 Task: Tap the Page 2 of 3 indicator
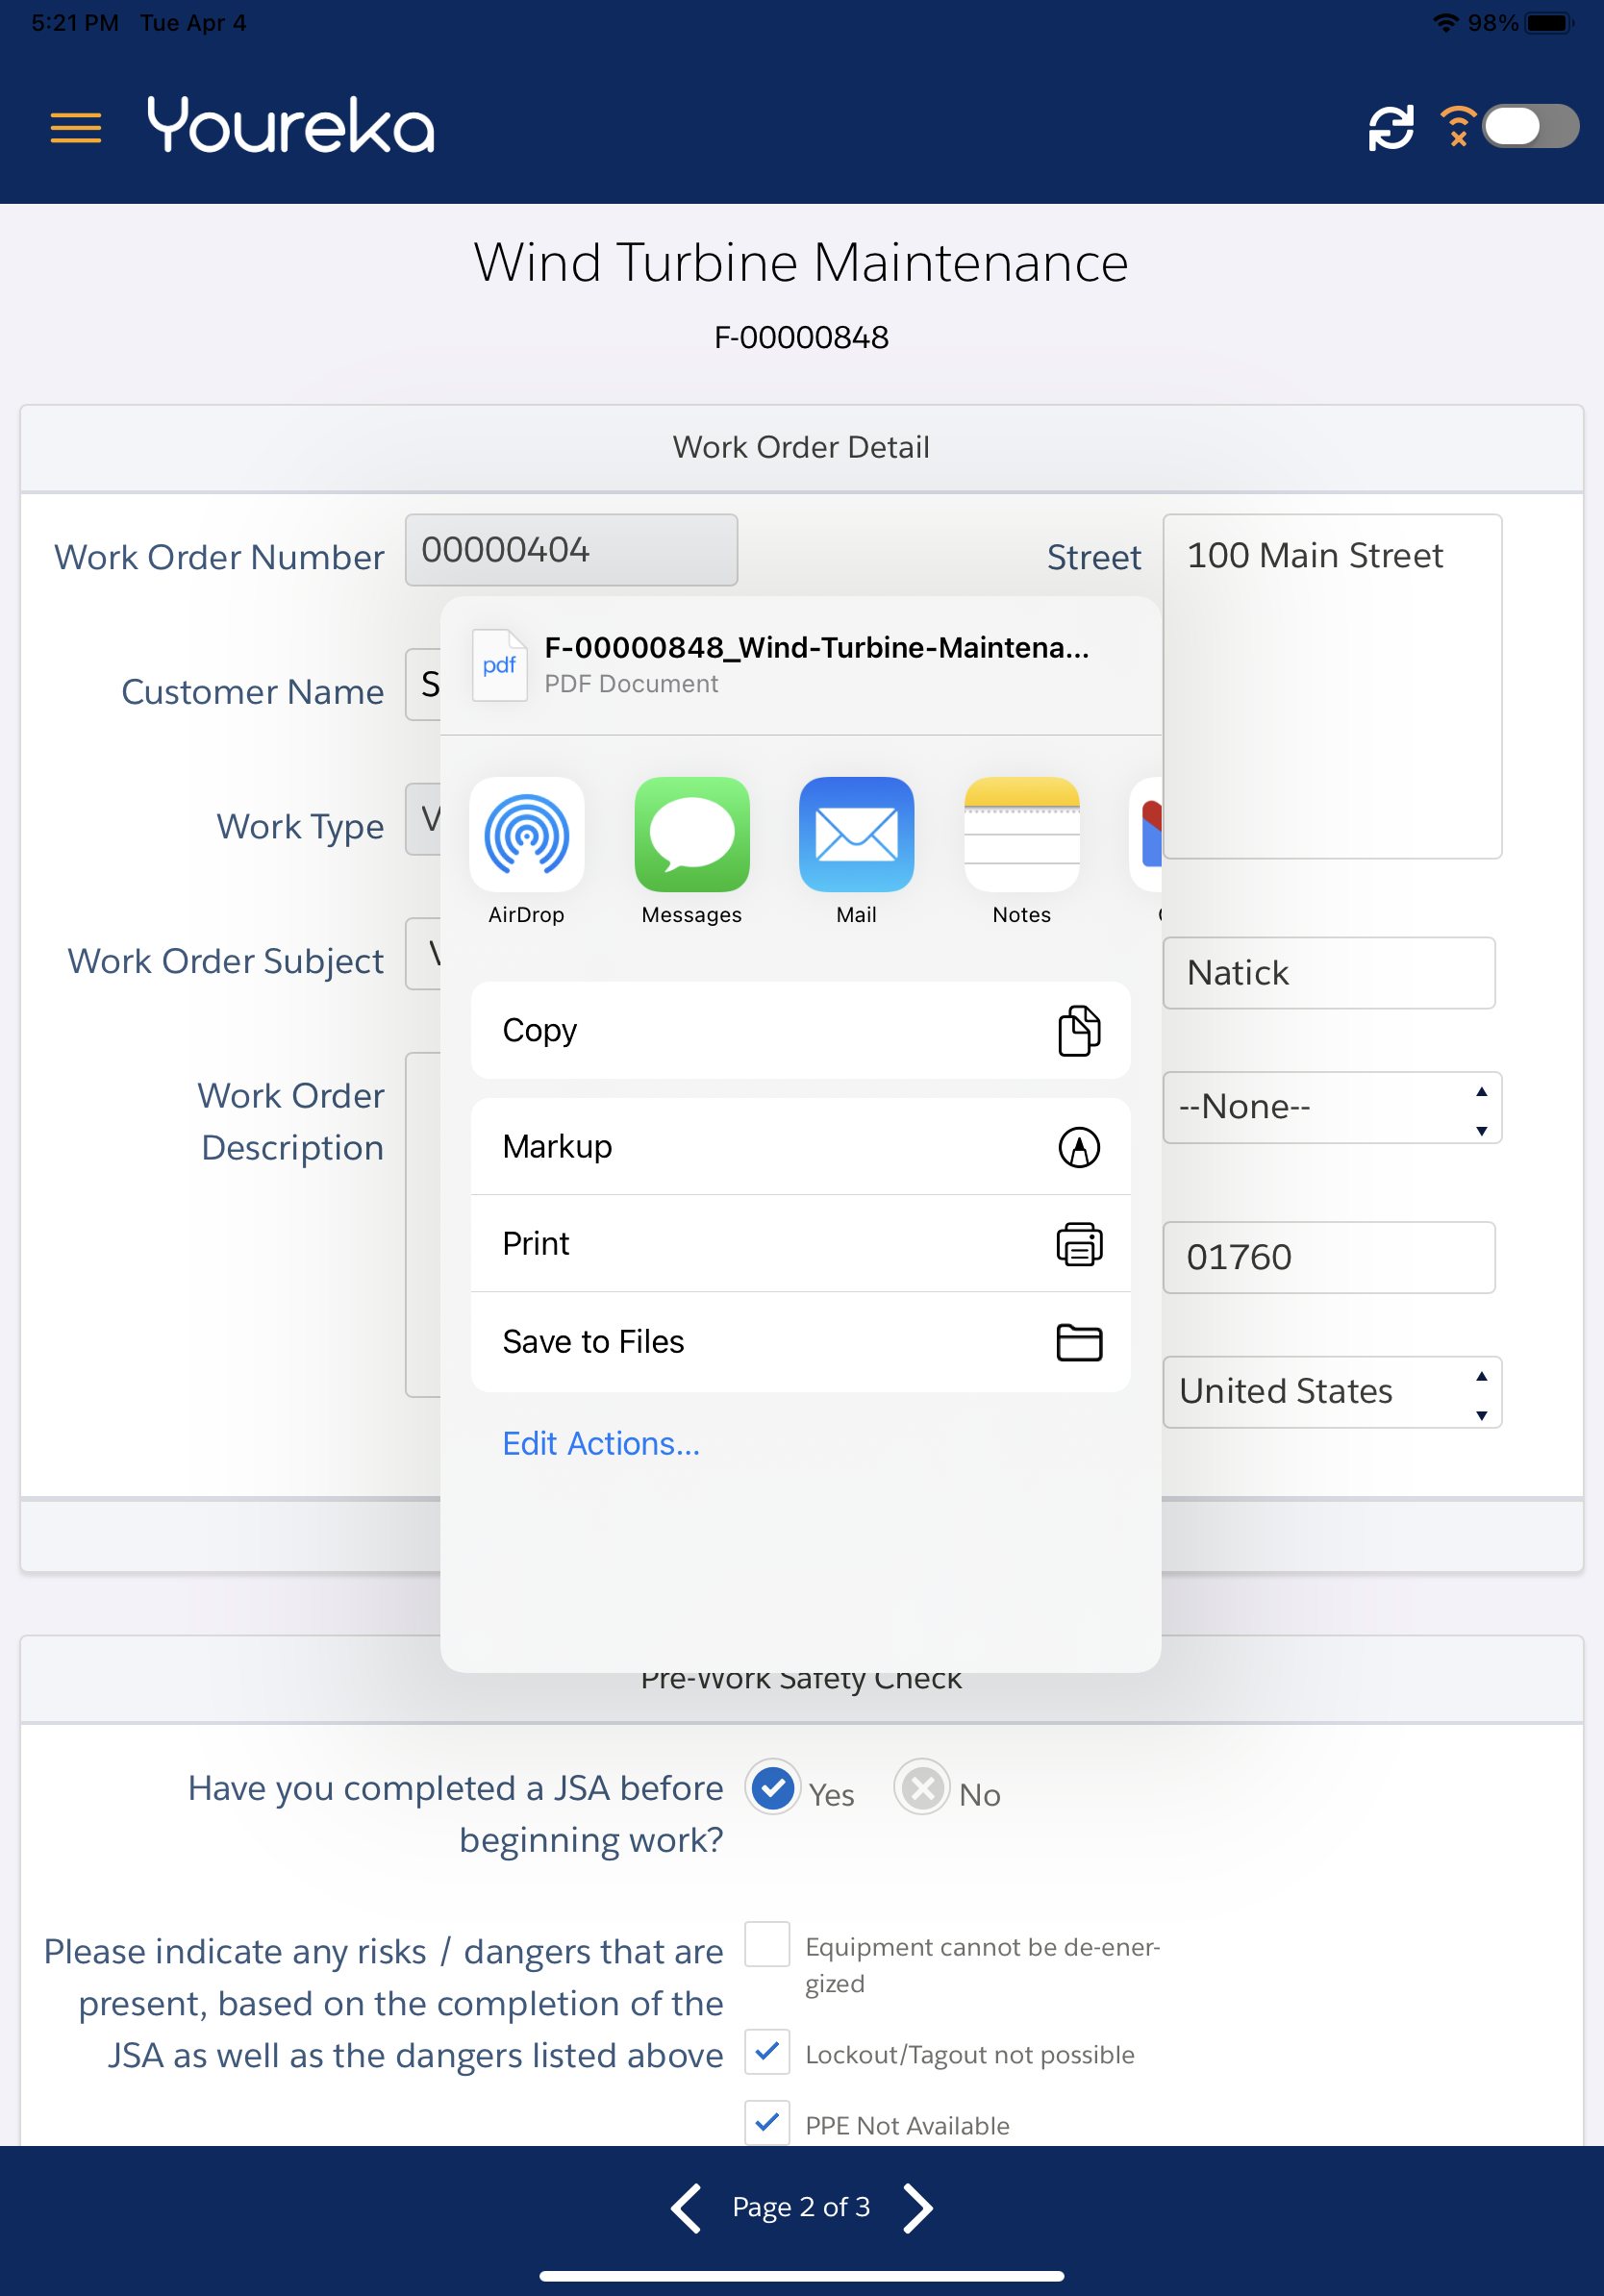[x=801, y=2207]
